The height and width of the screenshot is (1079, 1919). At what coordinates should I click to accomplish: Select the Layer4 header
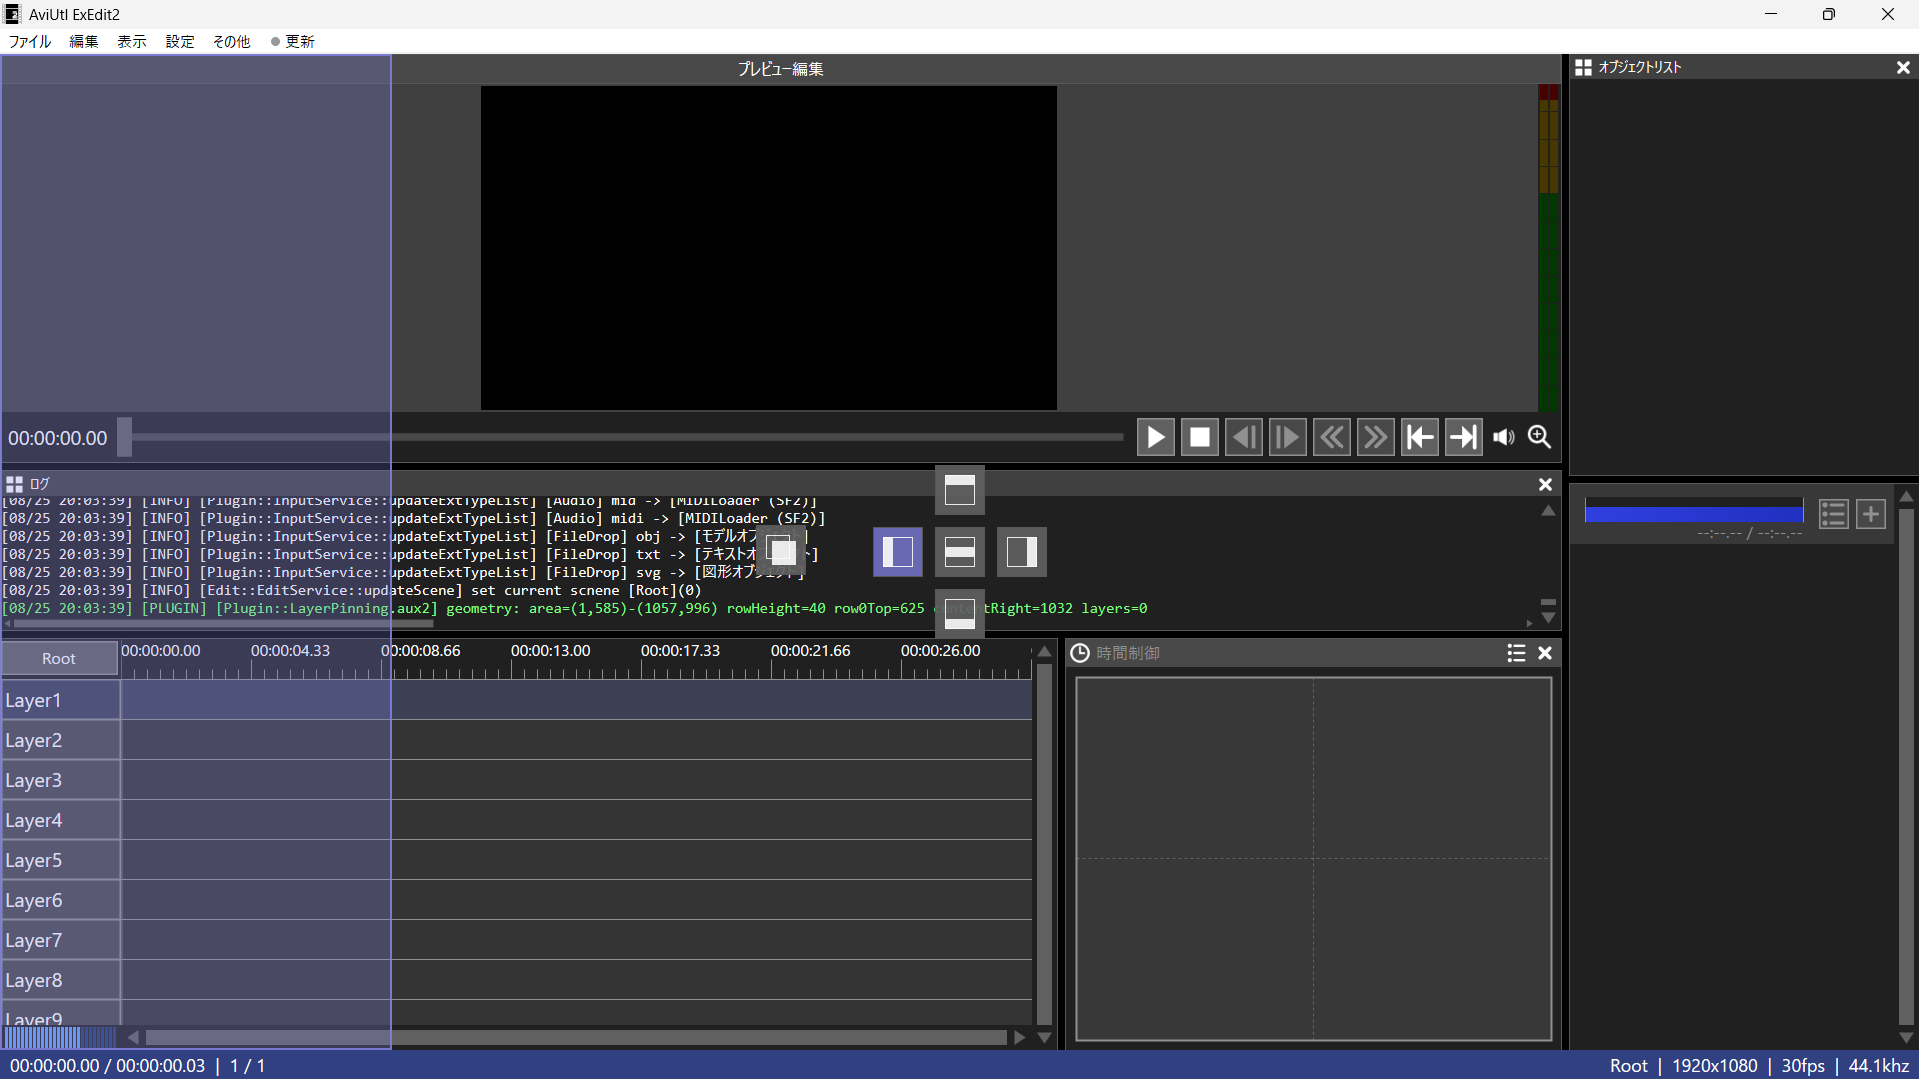pyautogui.click(x=61, y=820)
